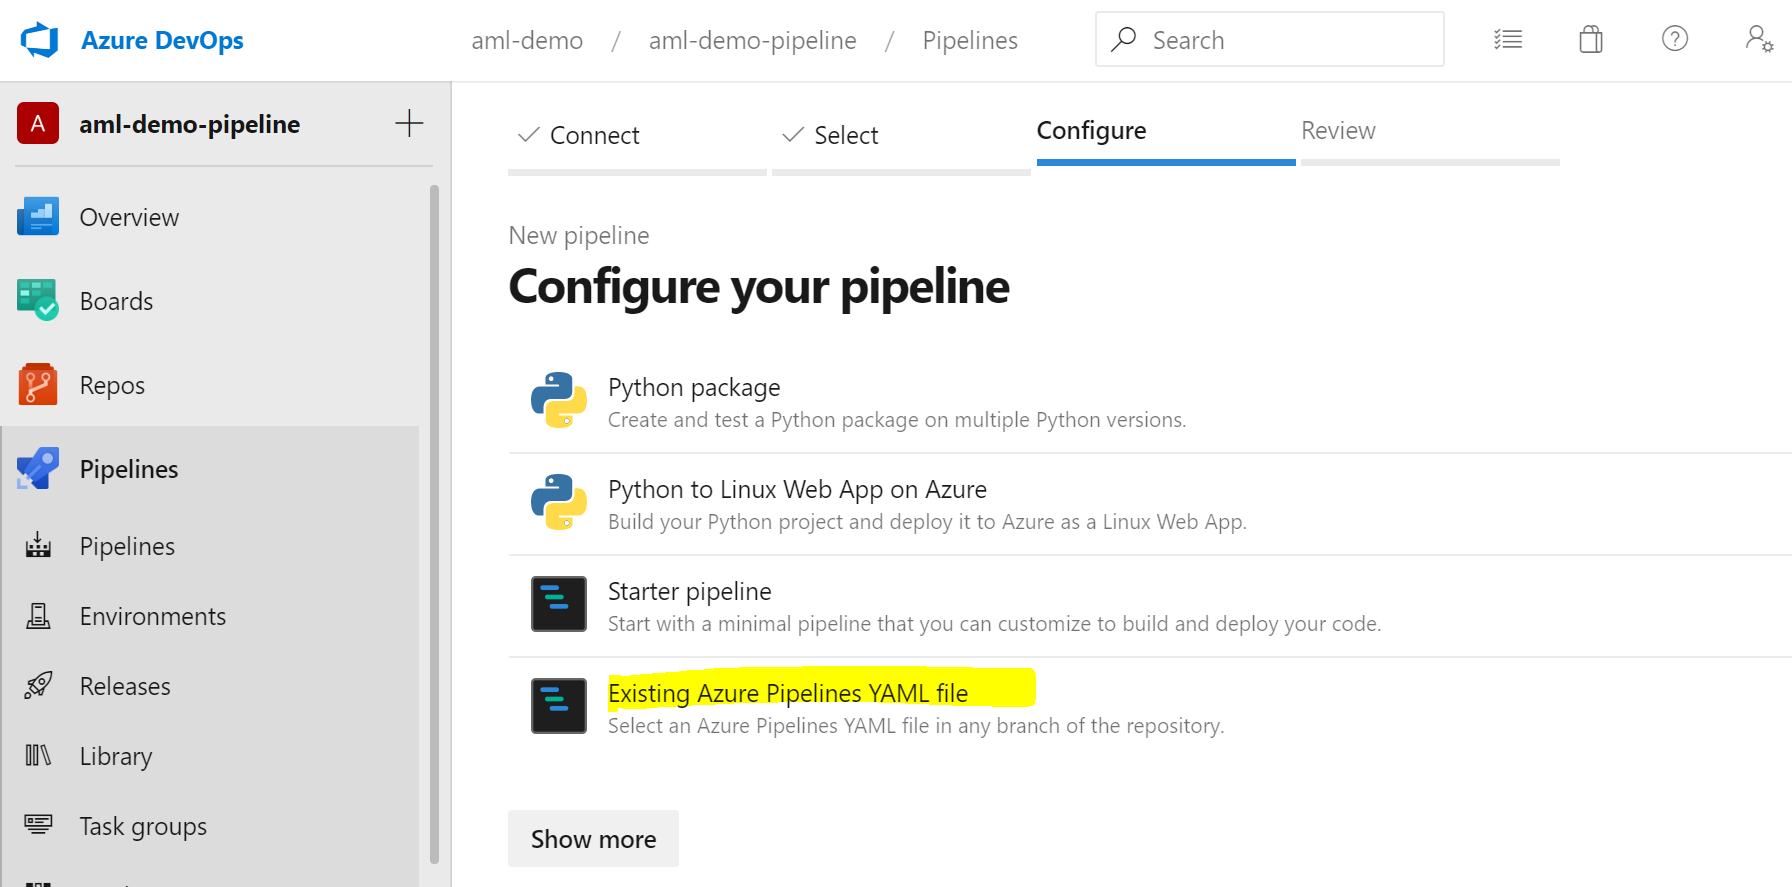Open the Boards section icon
1792x887 pixels.
click(x=38, y=300)
